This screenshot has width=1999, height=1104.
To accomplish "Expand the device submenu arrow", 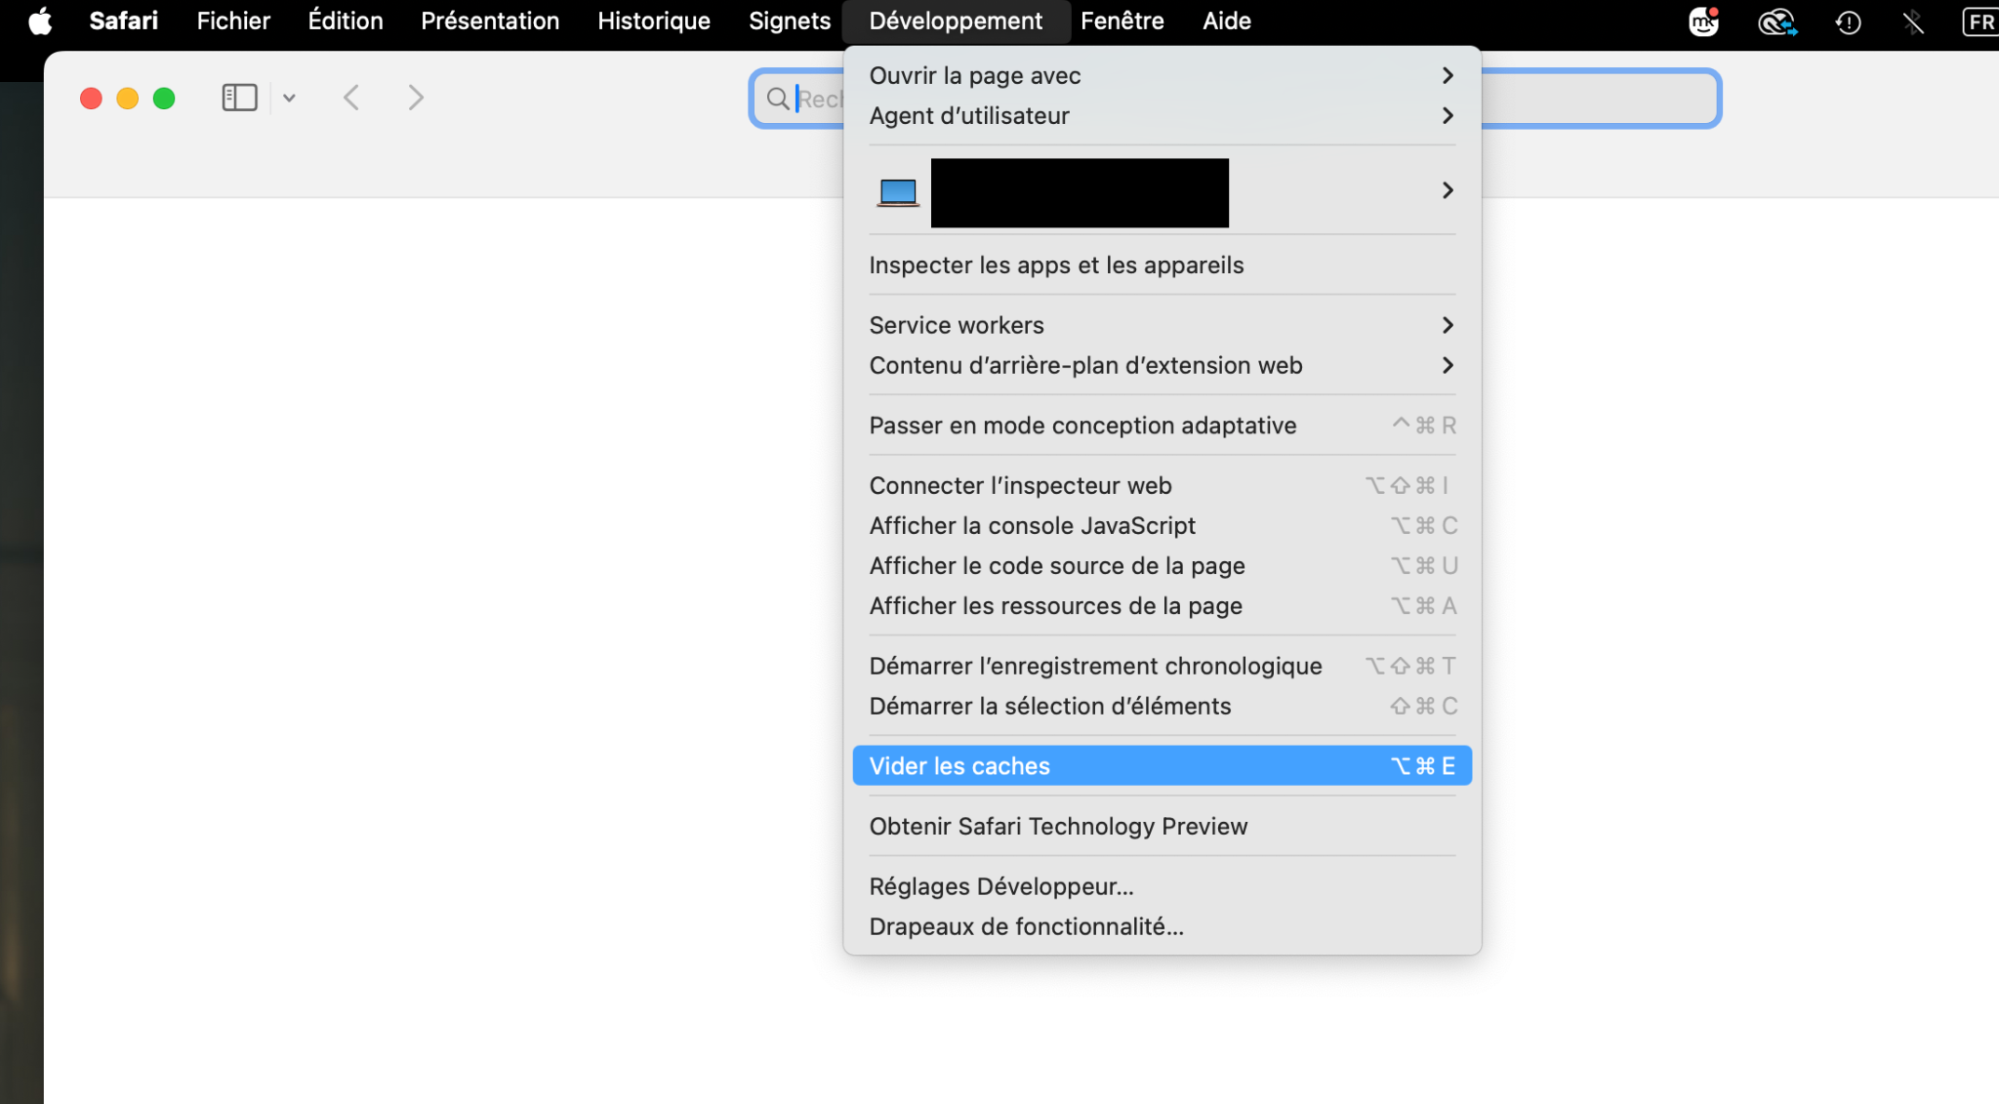I will [1447, 190].
